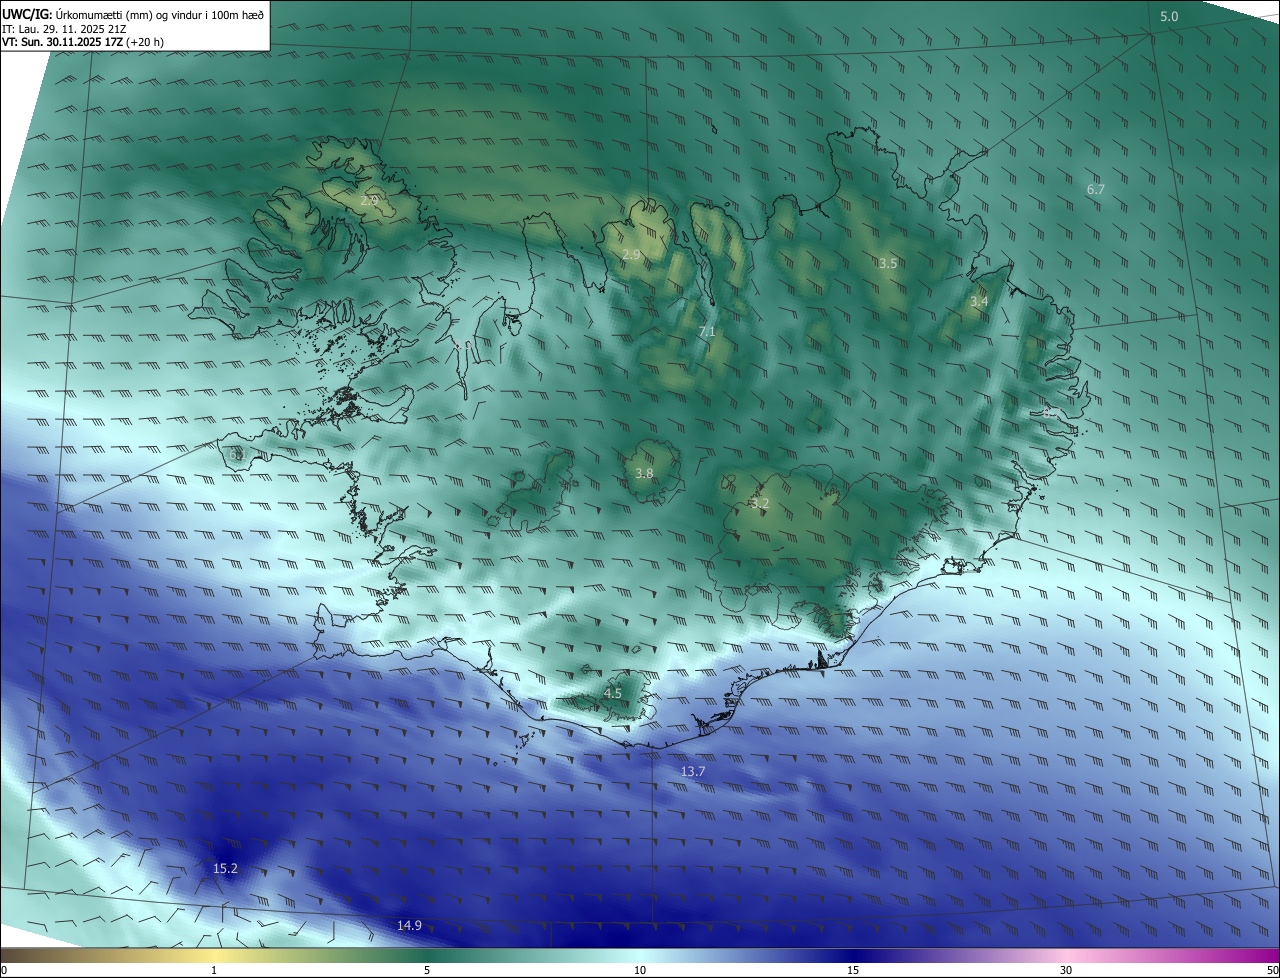
Task: Click the 6.7 value label off the northeast coast
Action: pos(1095,189)
